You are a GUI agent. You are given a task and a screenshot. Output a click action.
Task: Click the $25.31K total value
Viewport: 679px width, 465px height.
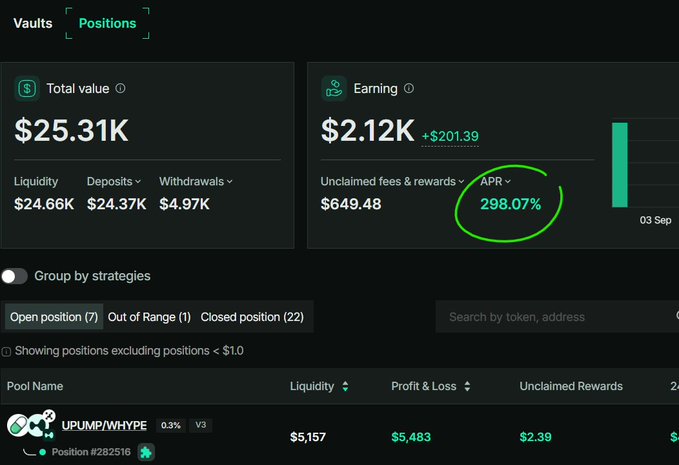point(71,130)
